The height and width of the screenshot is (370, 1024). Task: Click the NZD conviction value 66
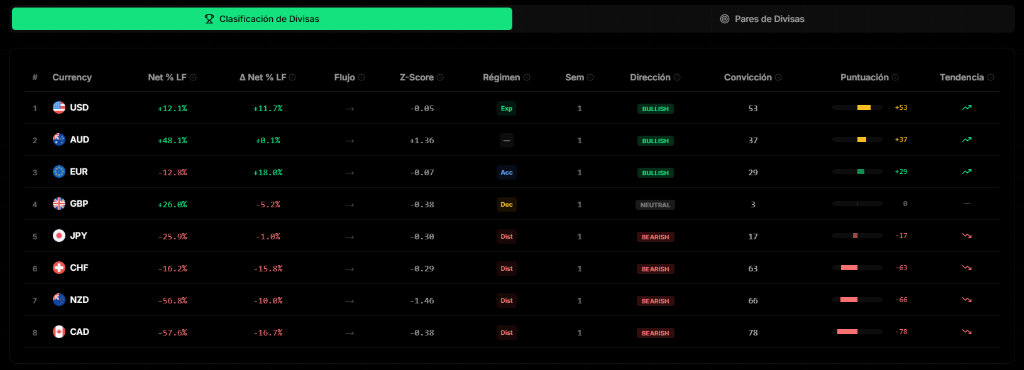point(753,300)
